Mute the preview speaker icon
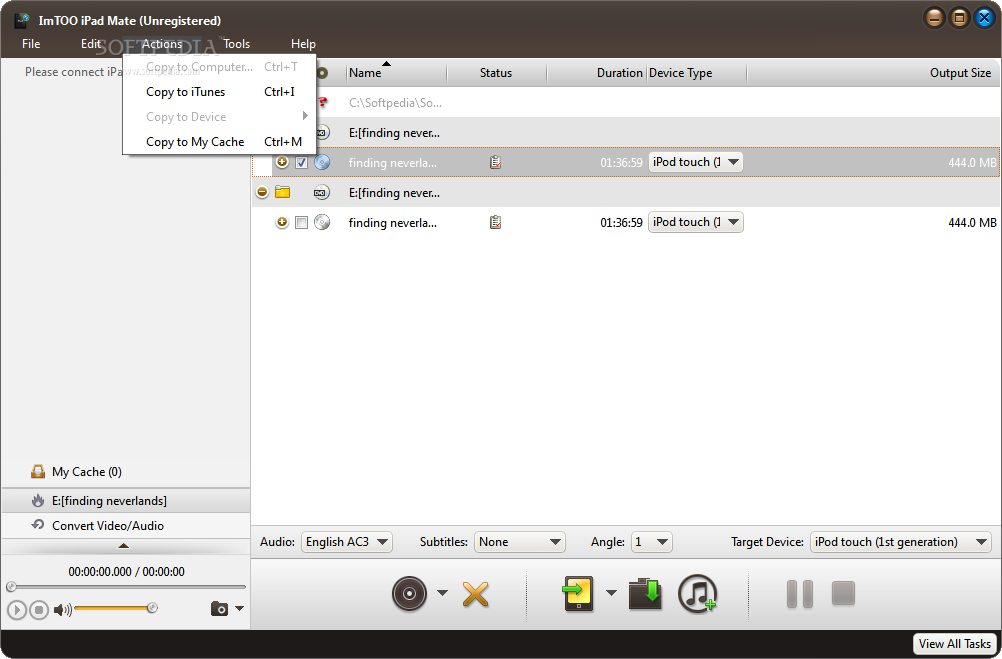Viewport: 1002px width, 659px height. [62, 610]
